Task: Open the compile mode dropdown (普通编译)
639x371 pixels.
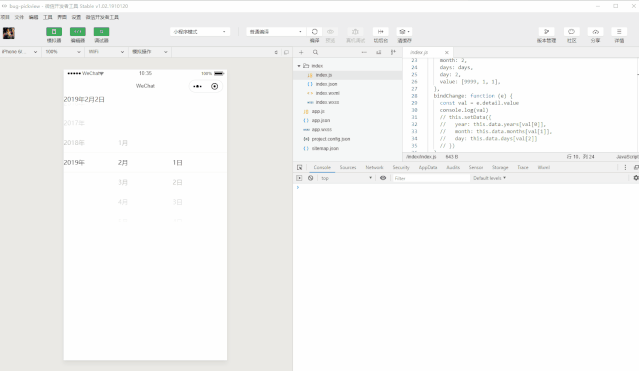Action: coord(275,32)
